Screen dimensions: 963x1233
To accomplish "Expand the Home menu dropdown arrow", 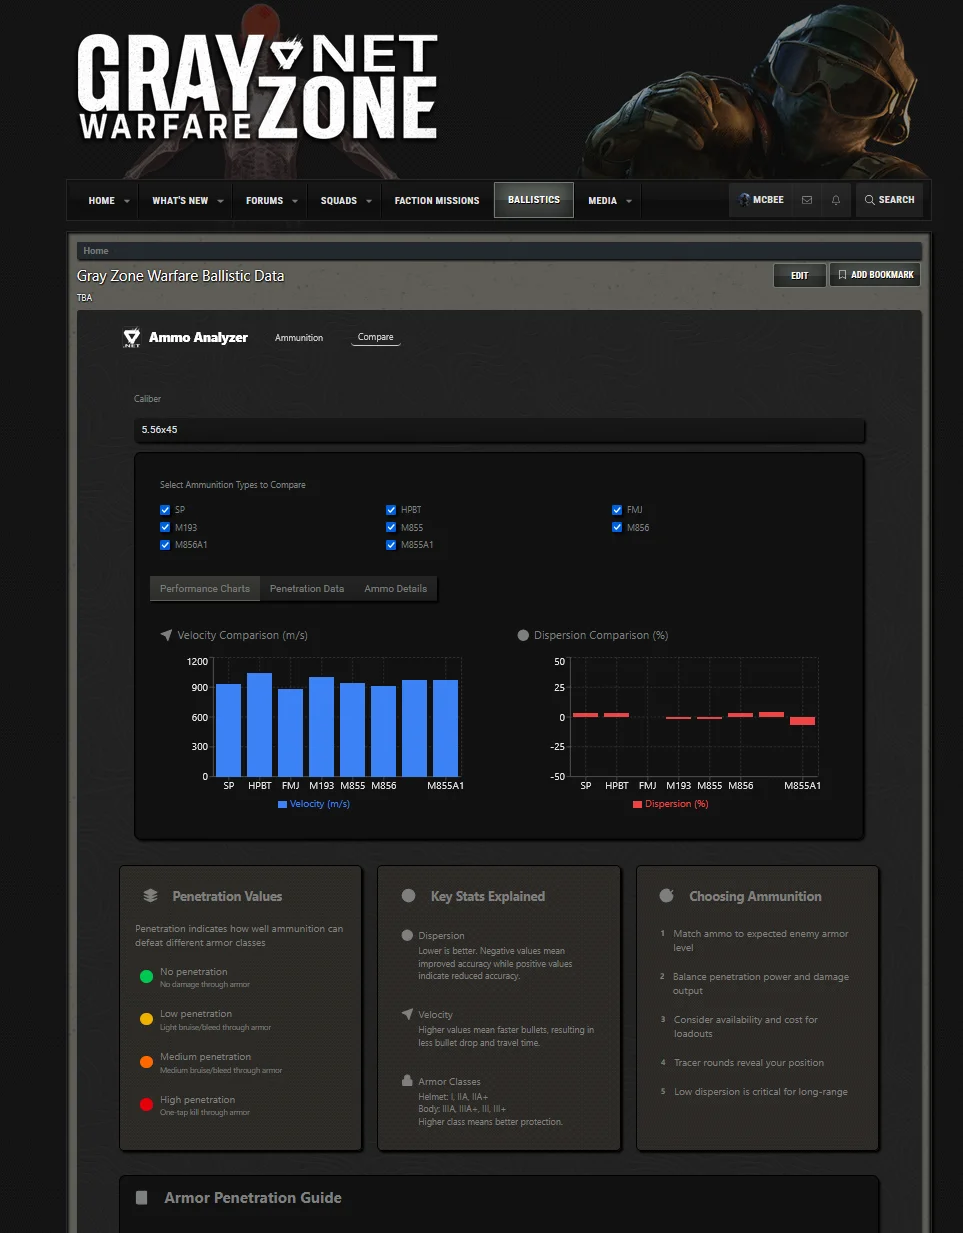I will point(127,201).
